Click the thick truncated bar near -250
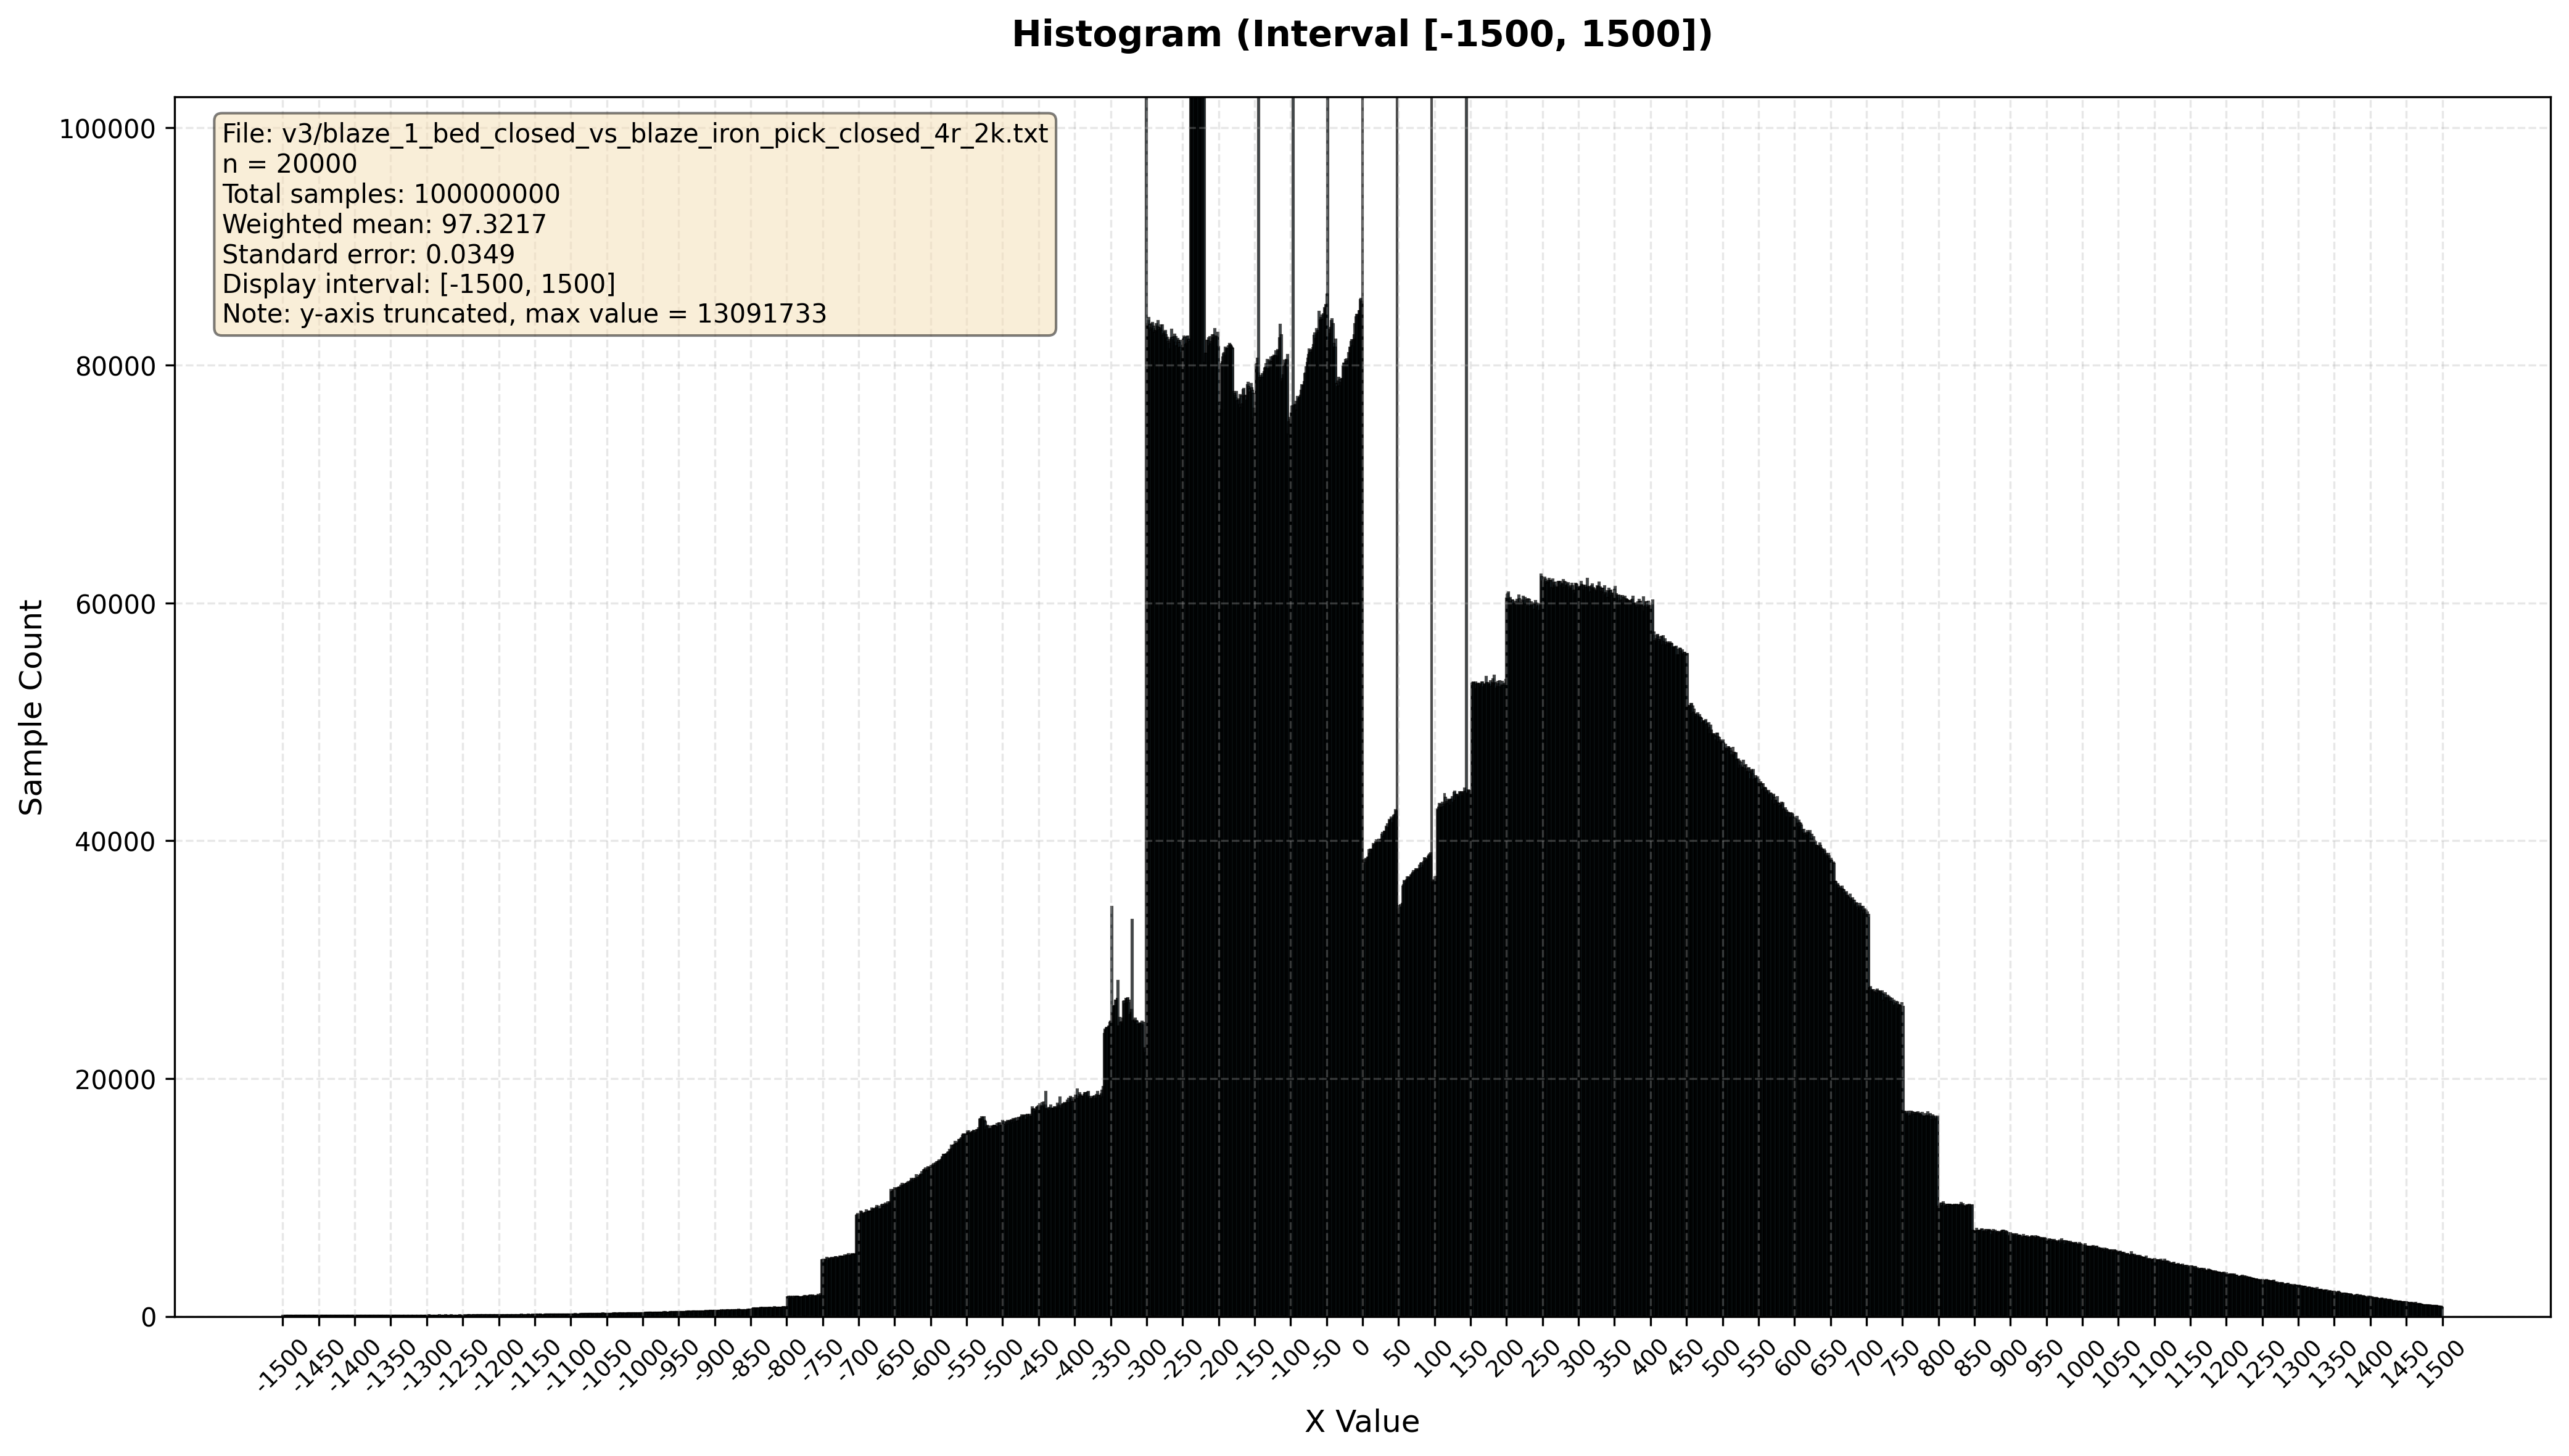The width and height of the screenshot is (2569, 1456). pos(1197,200)
